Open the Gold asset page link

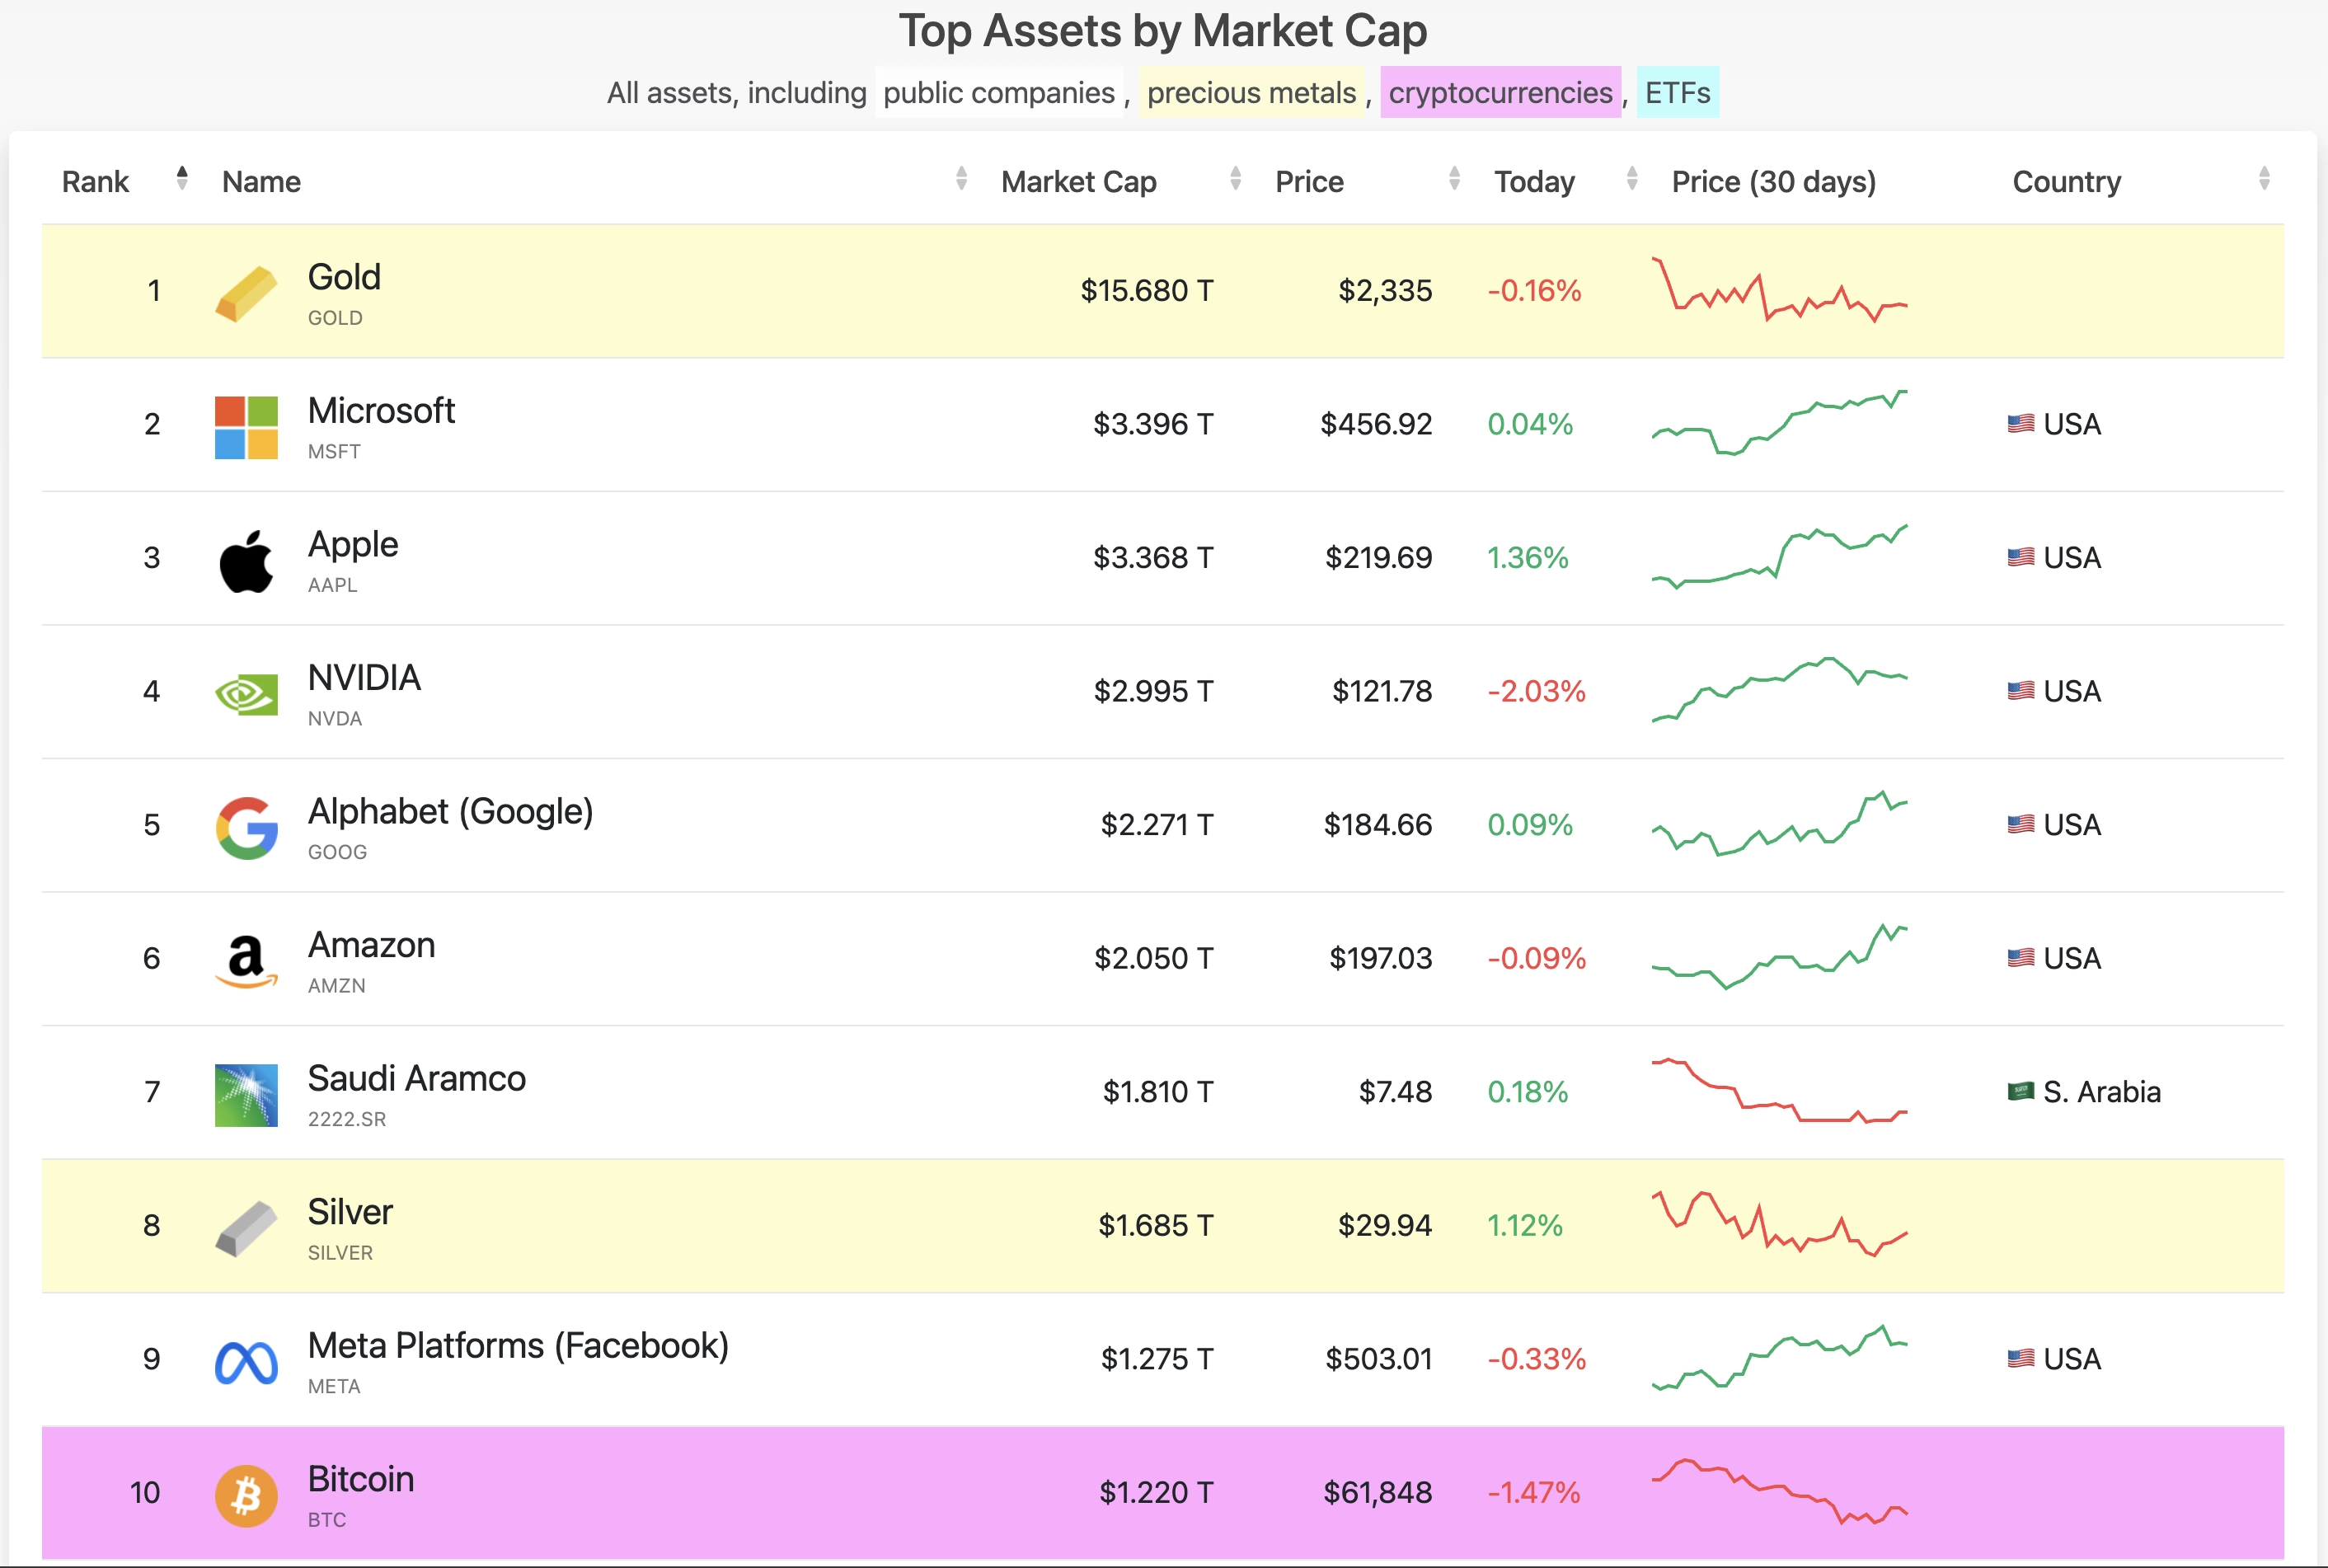tap(344, 277)
